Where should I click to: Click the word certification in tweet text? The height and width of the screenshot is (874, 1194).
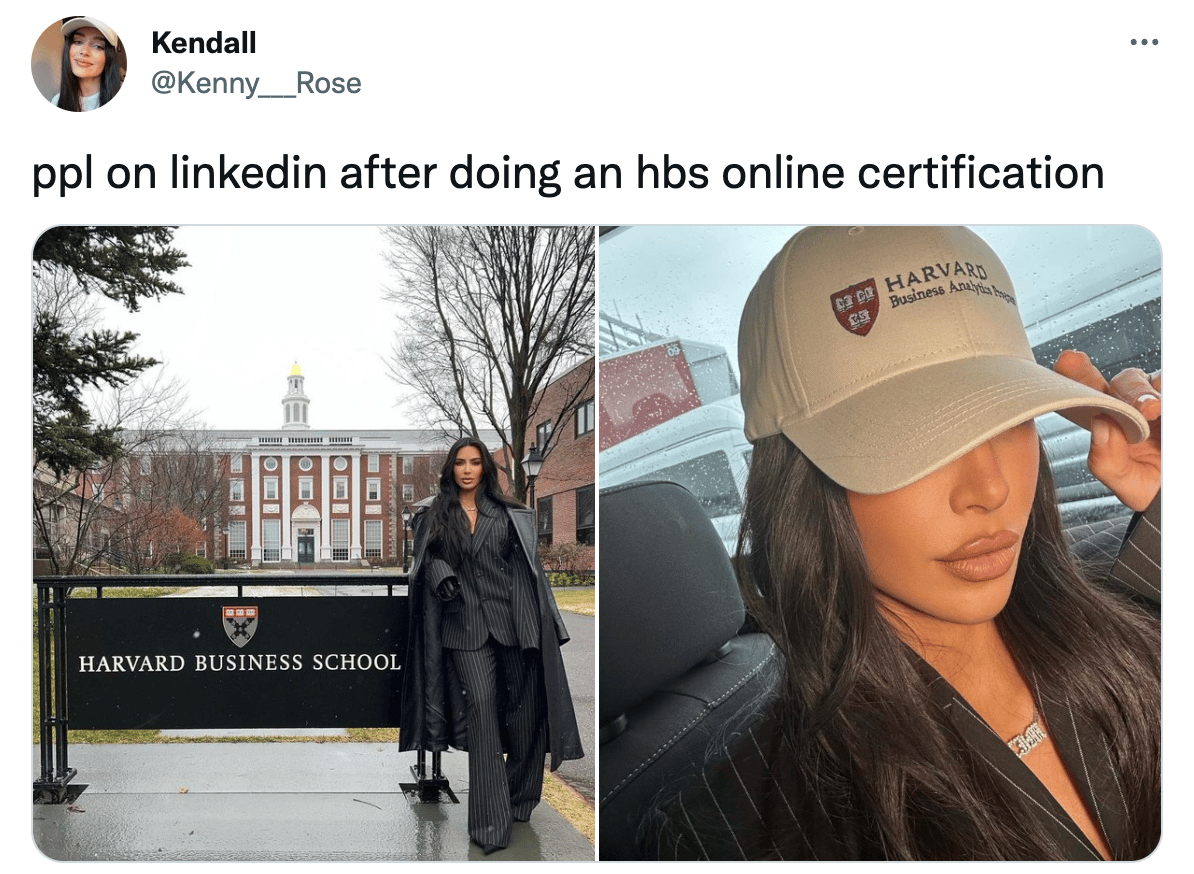coord(981,172)
